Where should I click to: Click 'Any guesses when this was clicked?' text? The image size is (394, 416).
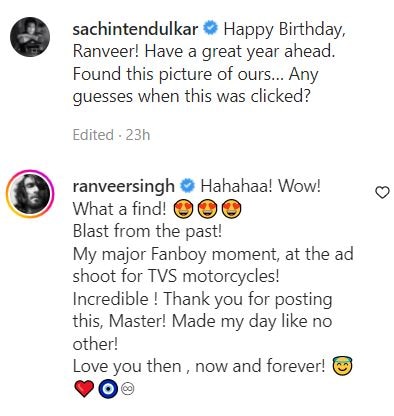(x=195, y=85)
